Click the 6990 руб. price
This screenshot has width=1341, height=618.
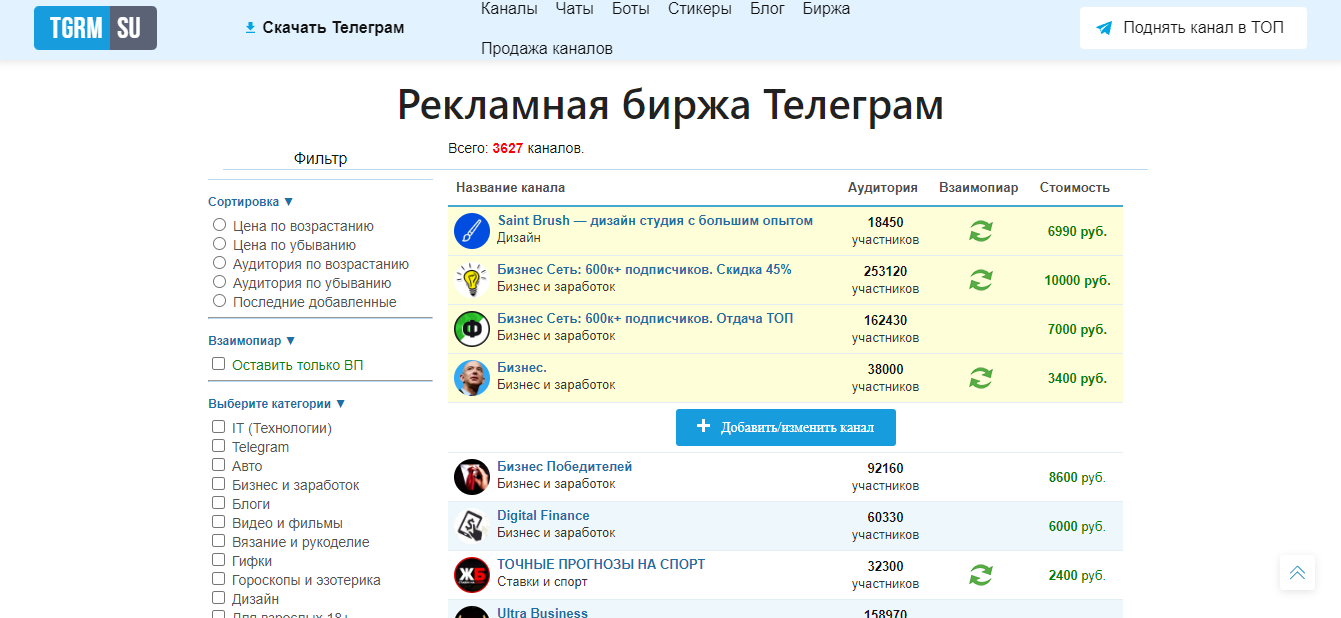tap(1077, 231)
